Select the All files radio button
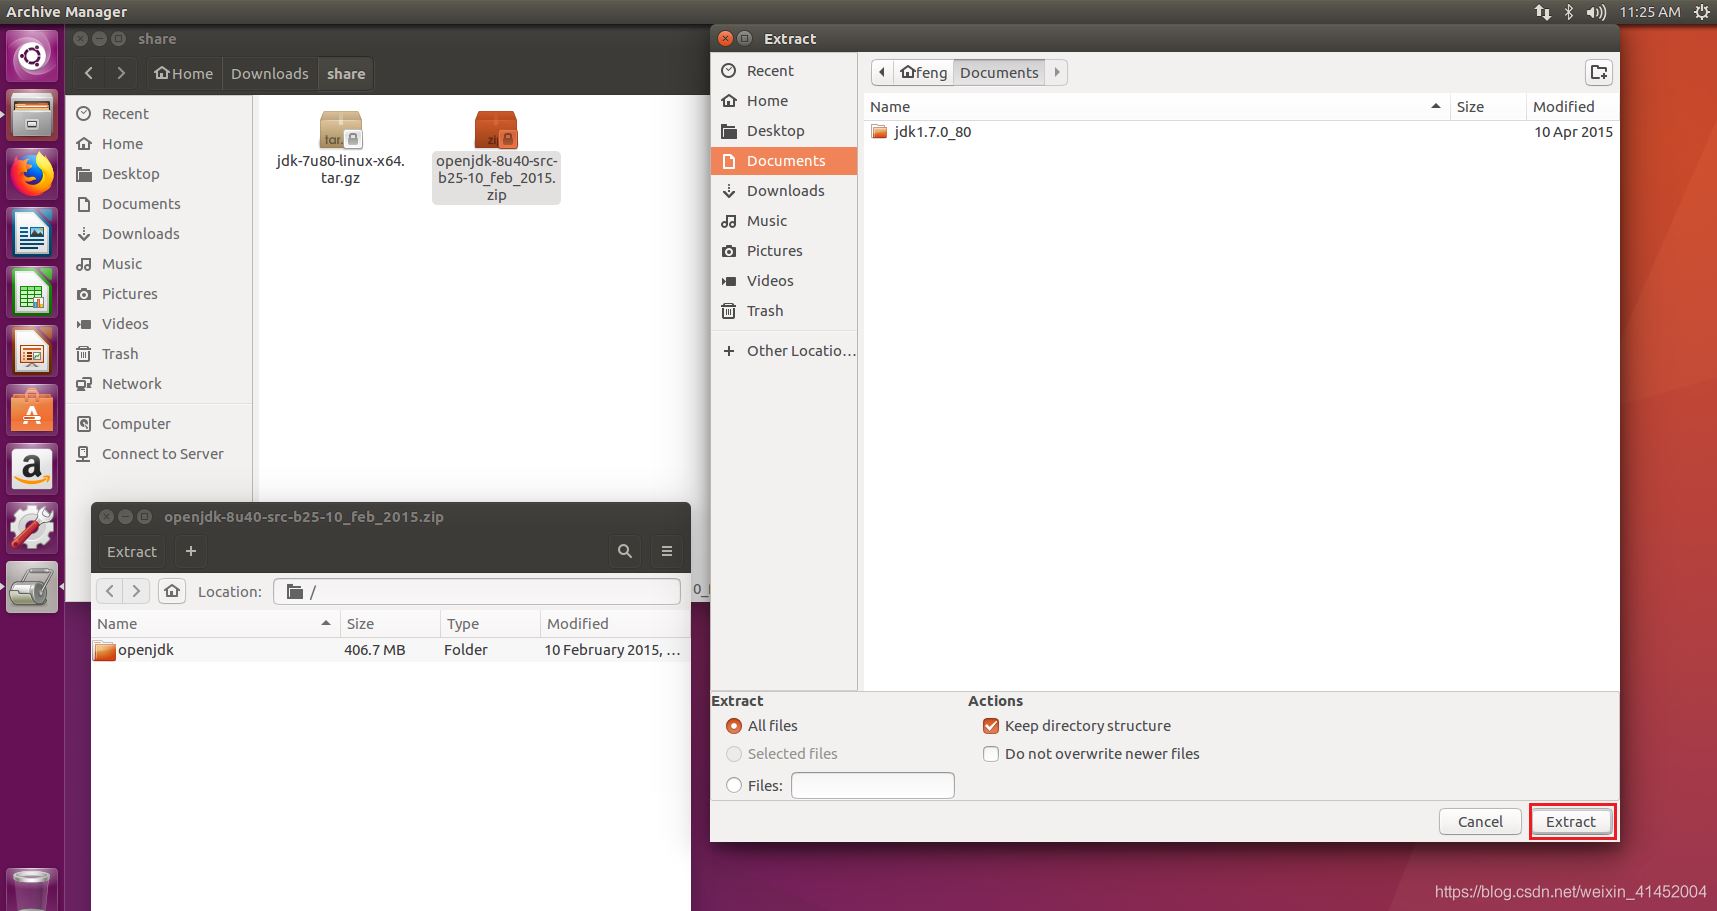Viewport: 1717px width, 911px height. click(734, 726)
